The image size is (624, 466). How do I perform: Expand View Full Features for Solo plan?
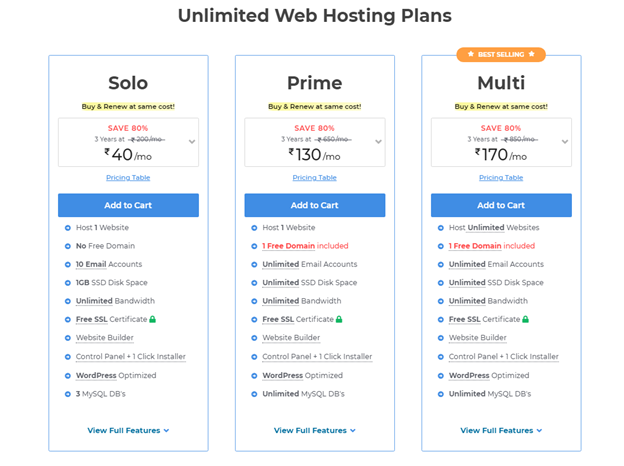pyautogui.click(x=128, y=431)
